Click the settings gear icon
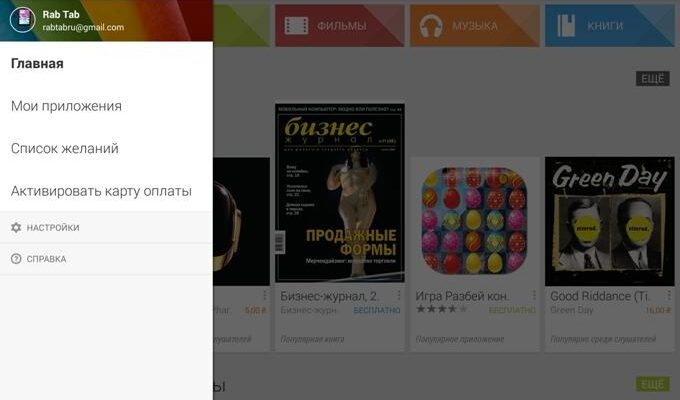This screenshot has width=680, height=400. [16, 227]
